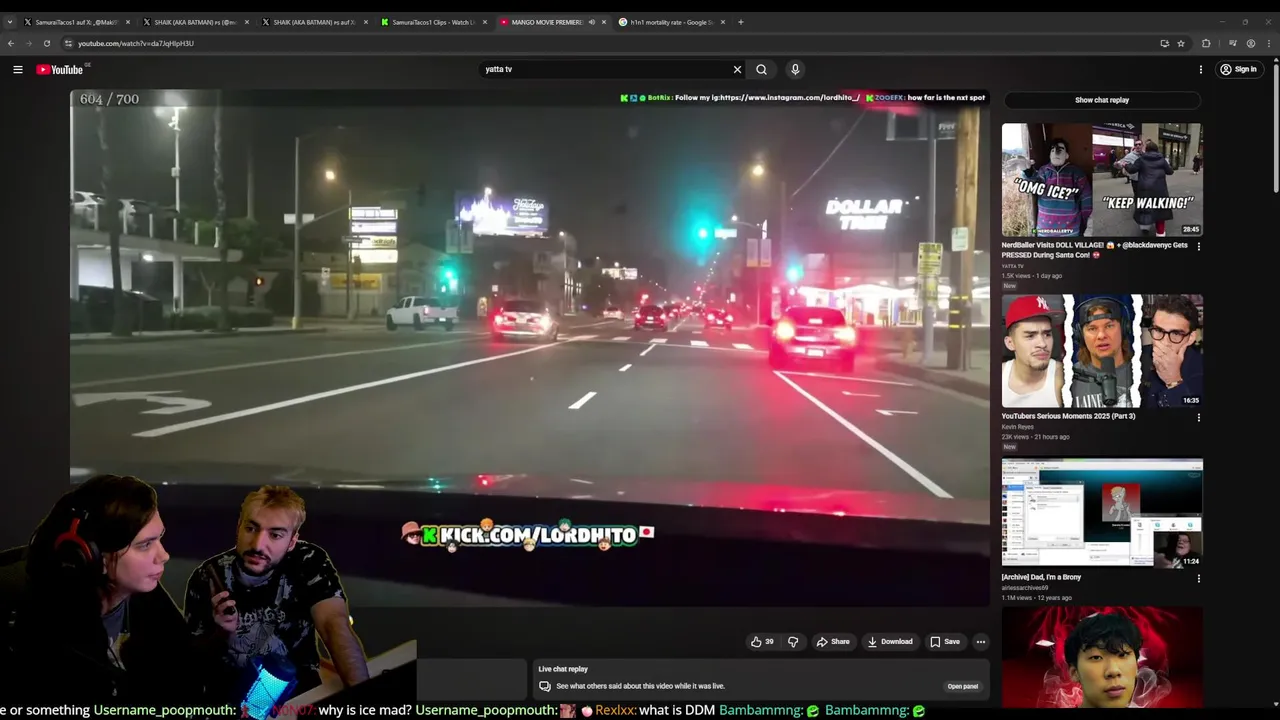This screenshot has width=1280, height=720.
Task: Go to YouTube home via logo
Action: (x=60, y=69)
